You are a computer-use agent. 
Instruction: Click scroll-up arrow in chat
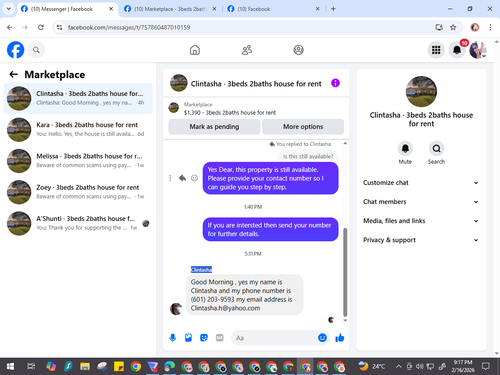[345, 144]
